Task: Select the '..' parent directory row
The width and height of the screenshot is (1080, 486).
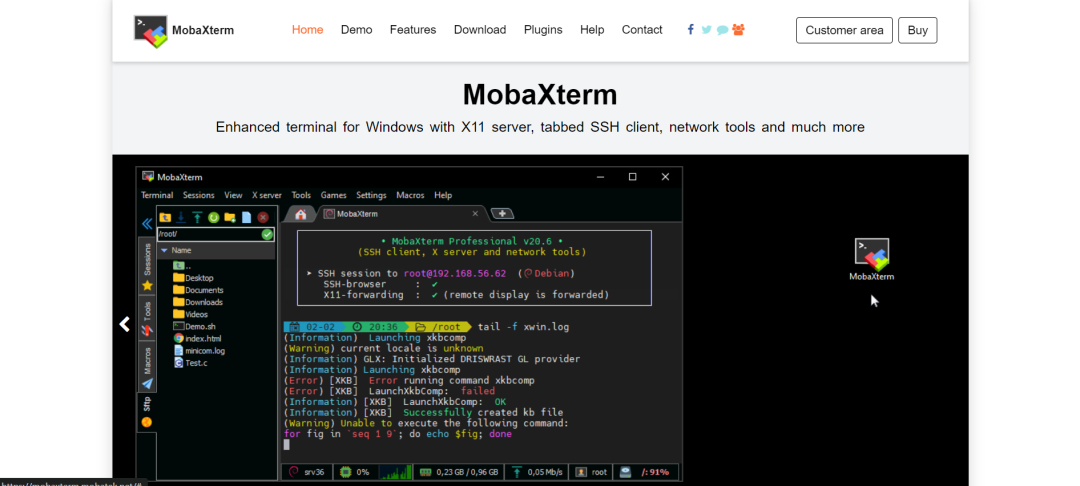Action: (182, 266)
